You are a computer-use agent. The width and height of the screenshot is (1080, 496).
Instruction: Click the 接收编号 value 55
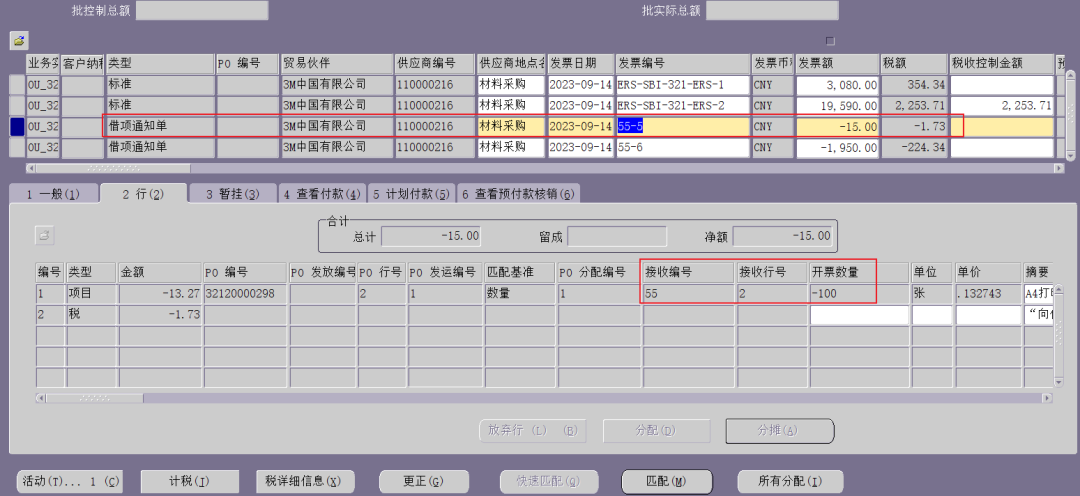689,294
